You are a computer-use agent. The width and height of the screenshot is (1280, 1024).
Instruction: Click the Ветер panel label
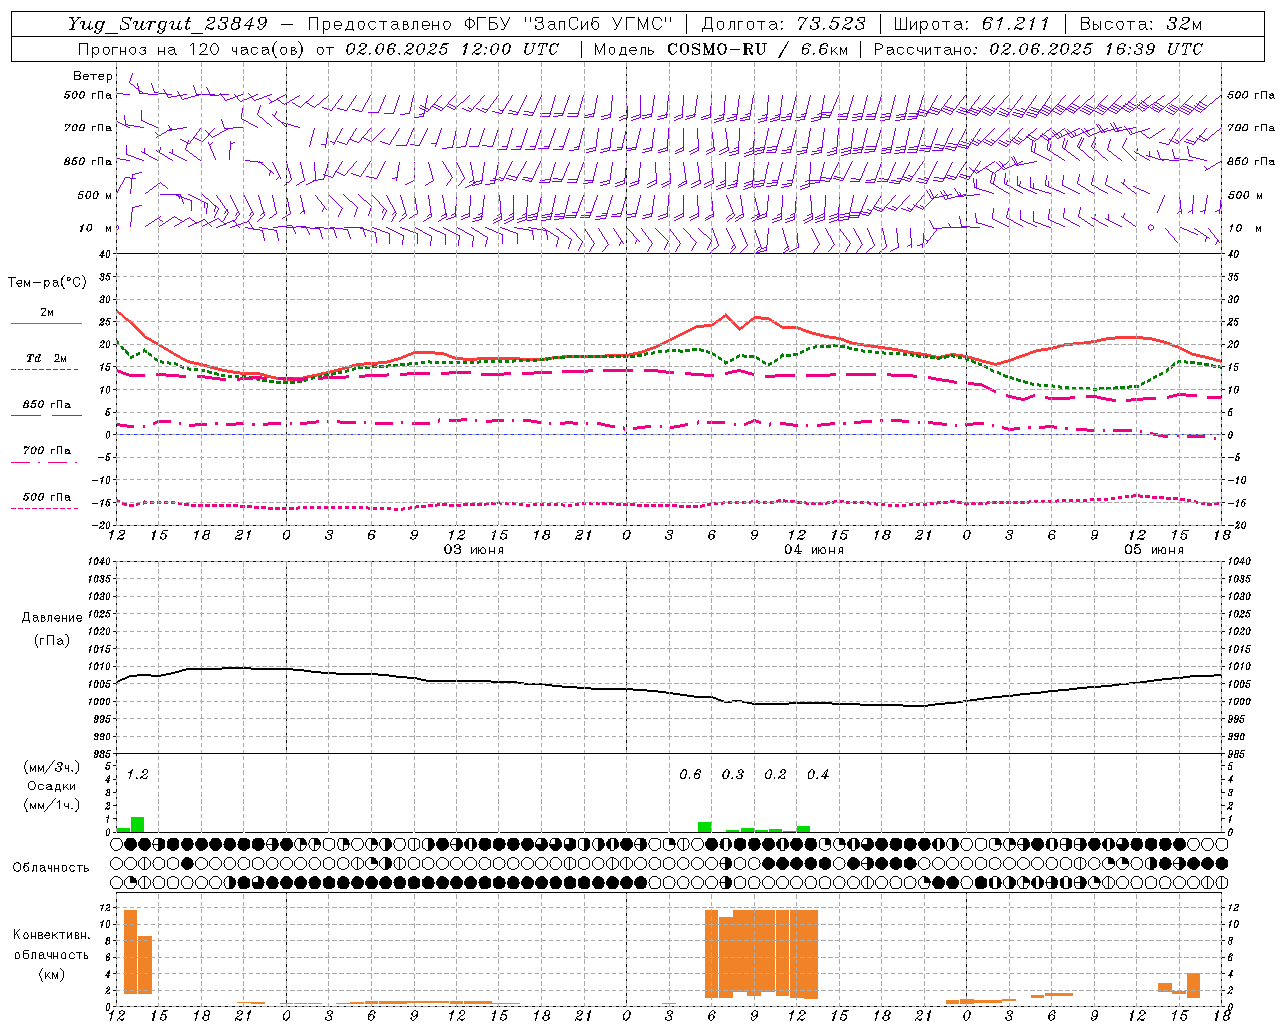point(93,76)
